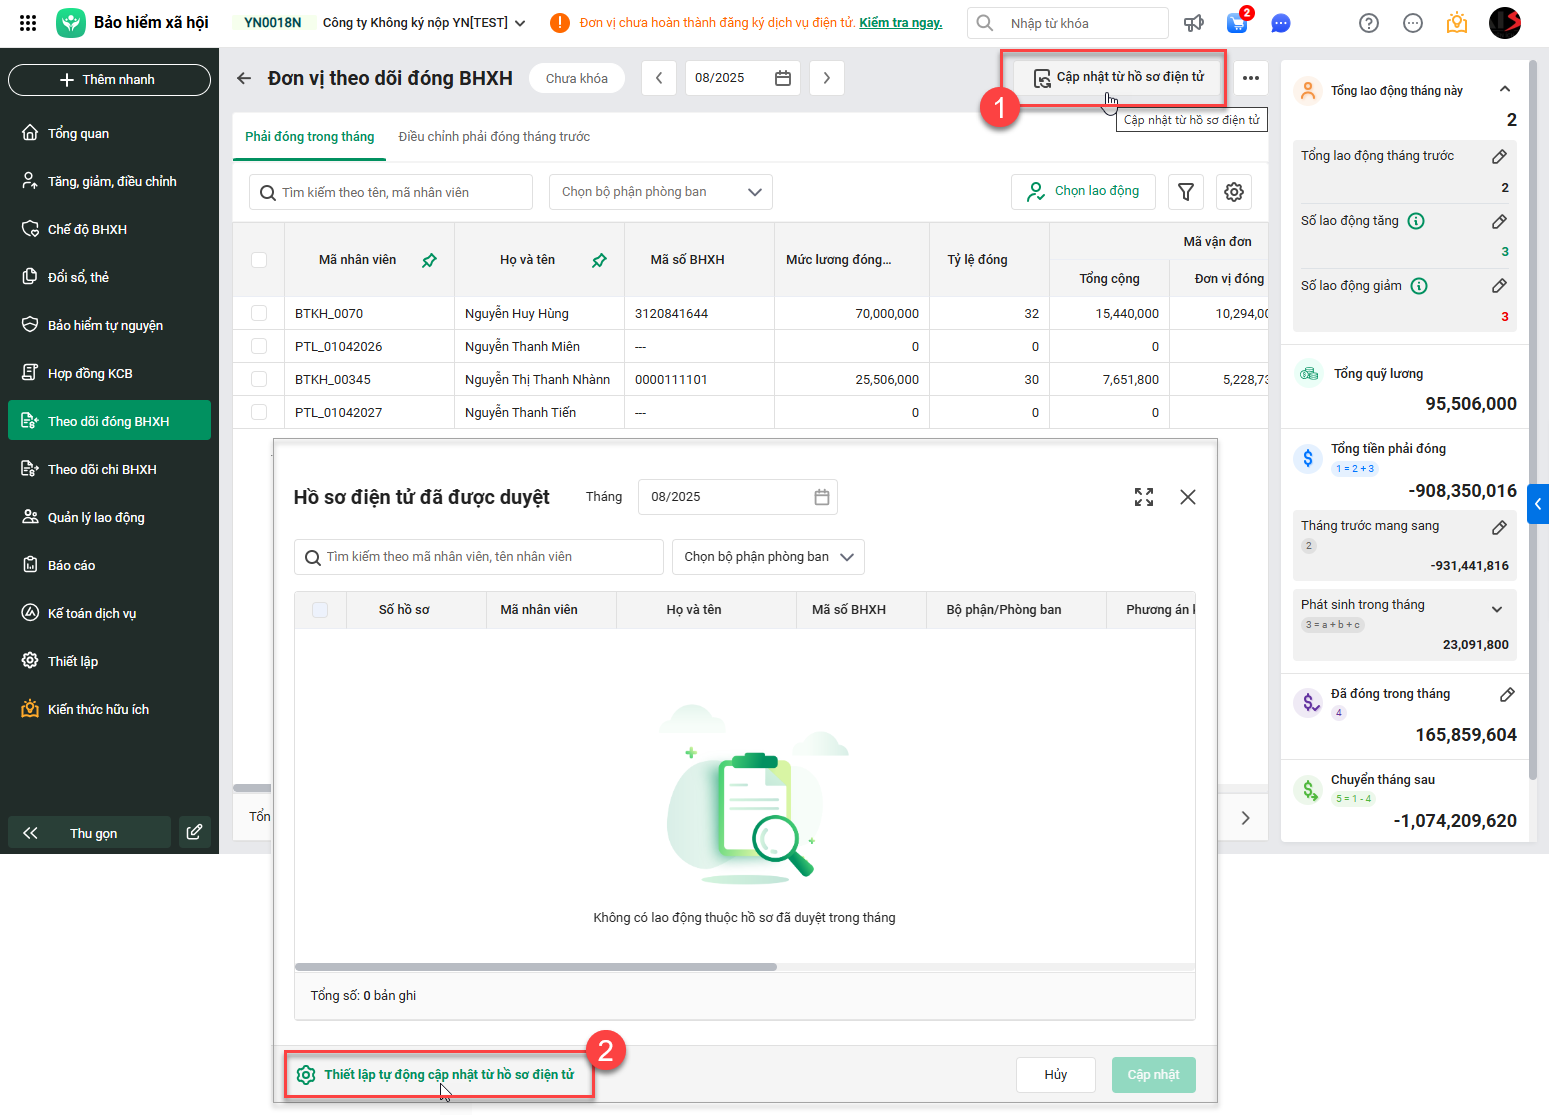The width and height of the screenshot is (1549, 1115).
Task: Open dialog Chọn bộ phận phòng ban dropdown
Action: pyautogui.click(x=768, y=557)
